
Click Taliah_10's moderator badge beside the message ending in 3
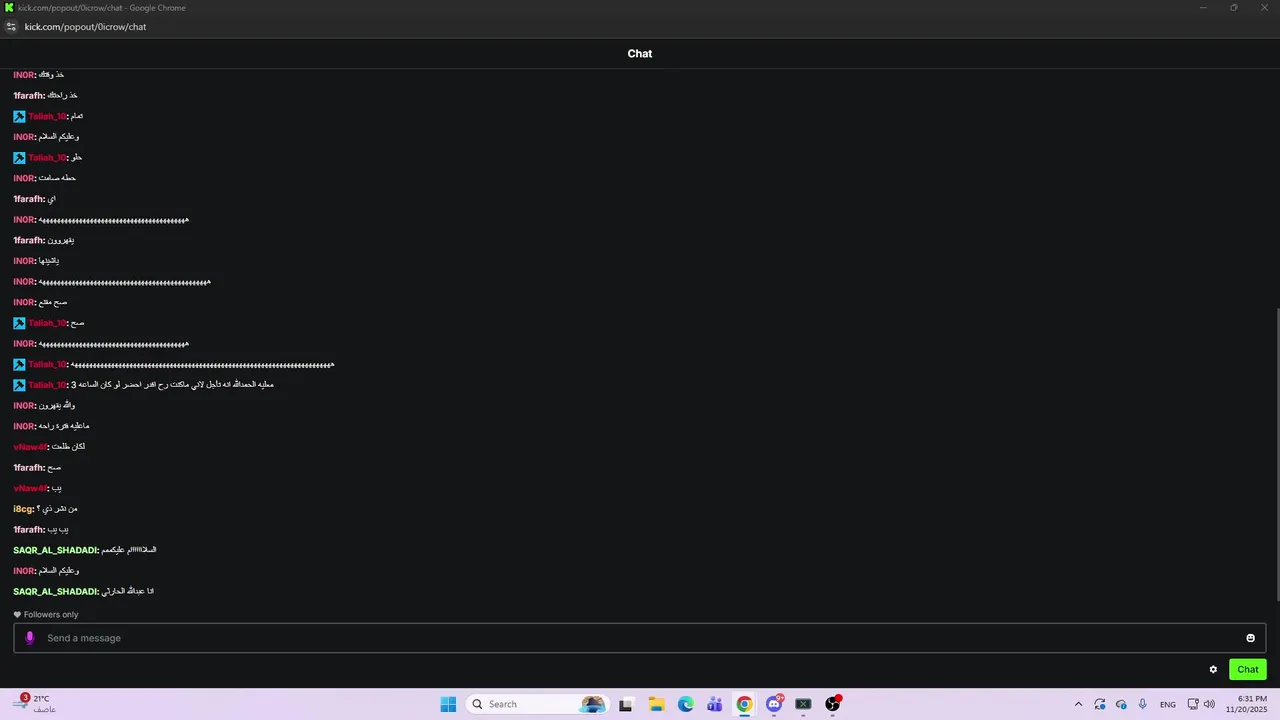[x=19, y=385]
